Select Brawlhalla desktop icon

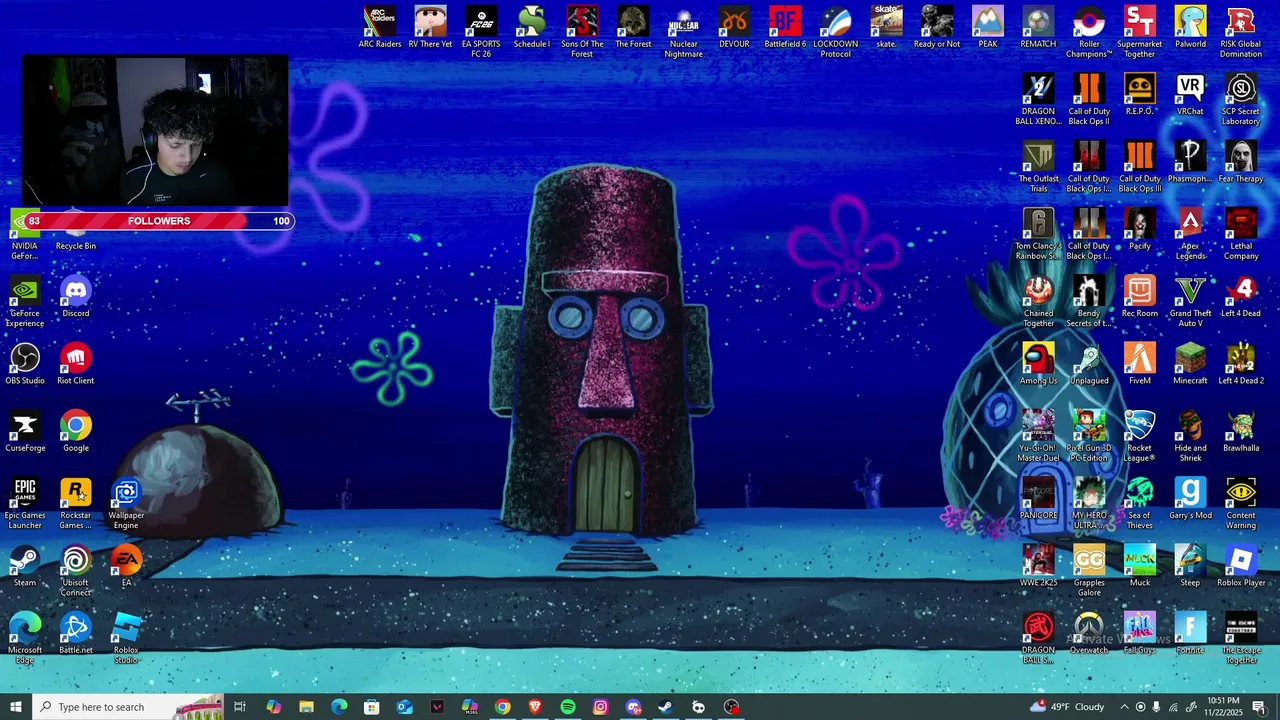1241,430
